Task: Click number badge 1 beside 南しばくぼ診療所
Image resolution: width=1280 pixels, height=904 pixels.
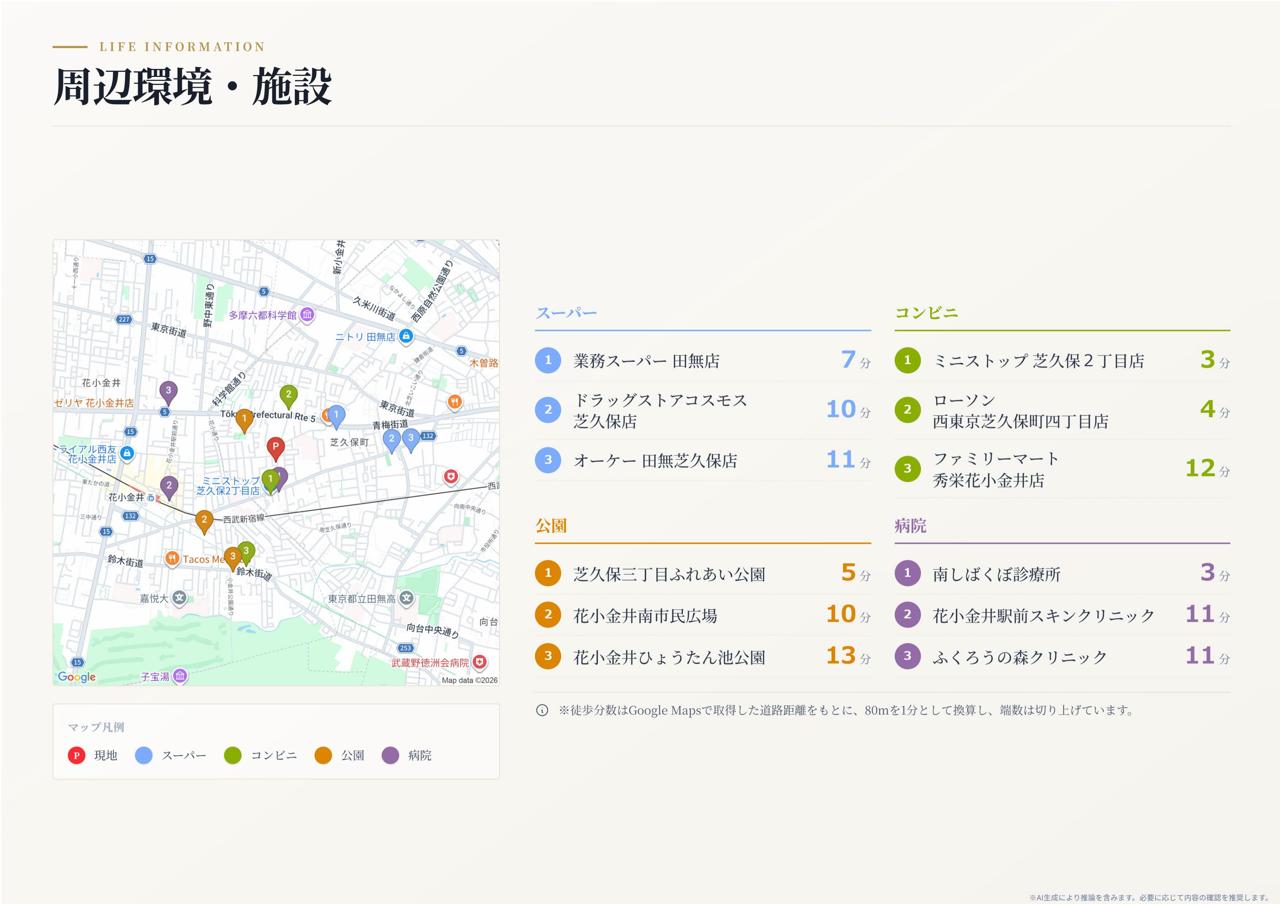Action: pyautogui.click(x=907, y=573)
